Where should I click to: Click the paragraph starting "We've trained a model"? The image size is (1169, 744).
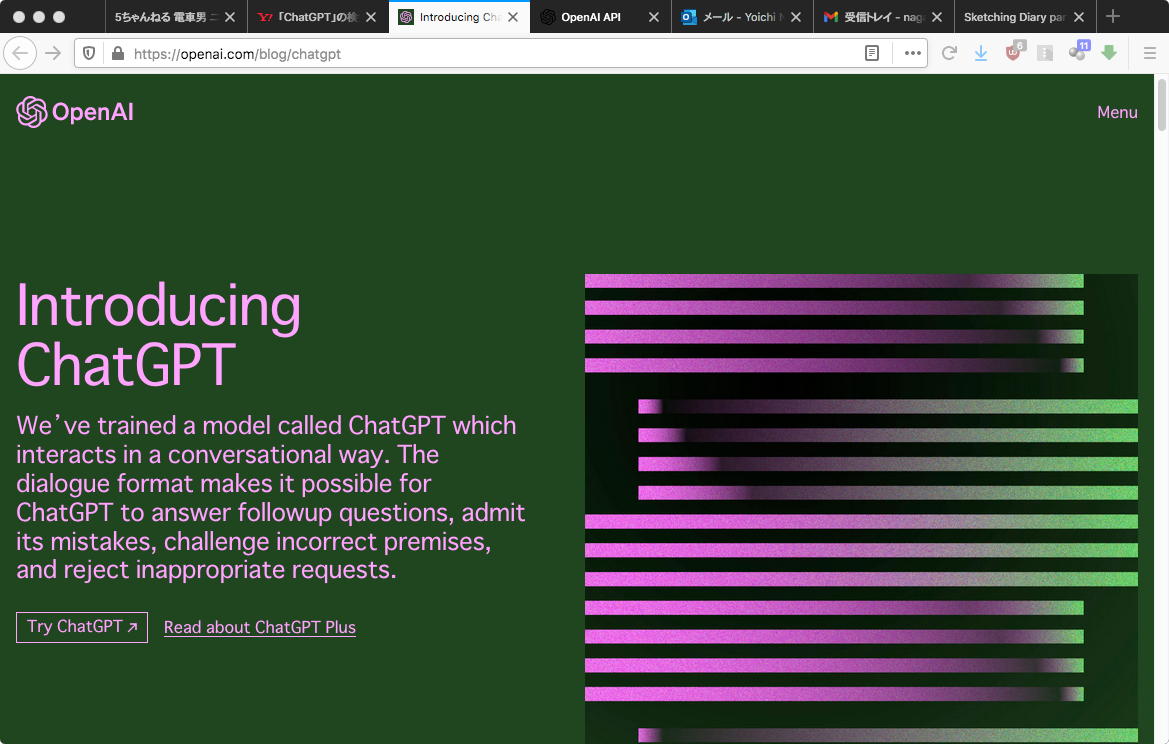(271, 497)
